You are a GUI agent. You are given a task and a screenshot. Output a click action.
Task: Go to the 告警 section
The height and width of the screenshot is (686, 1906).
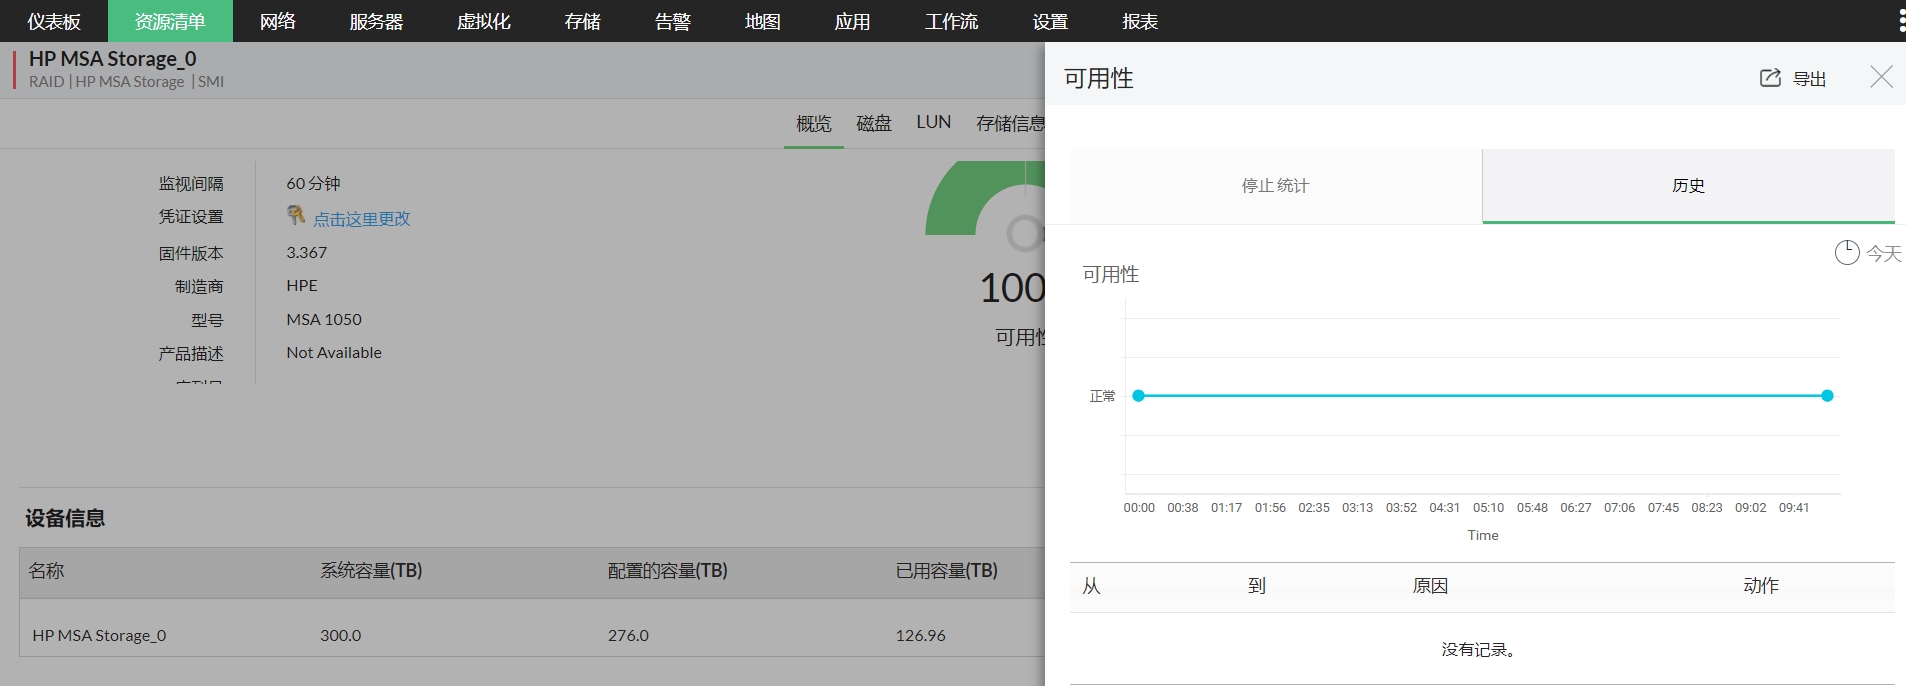coord(672,21)
